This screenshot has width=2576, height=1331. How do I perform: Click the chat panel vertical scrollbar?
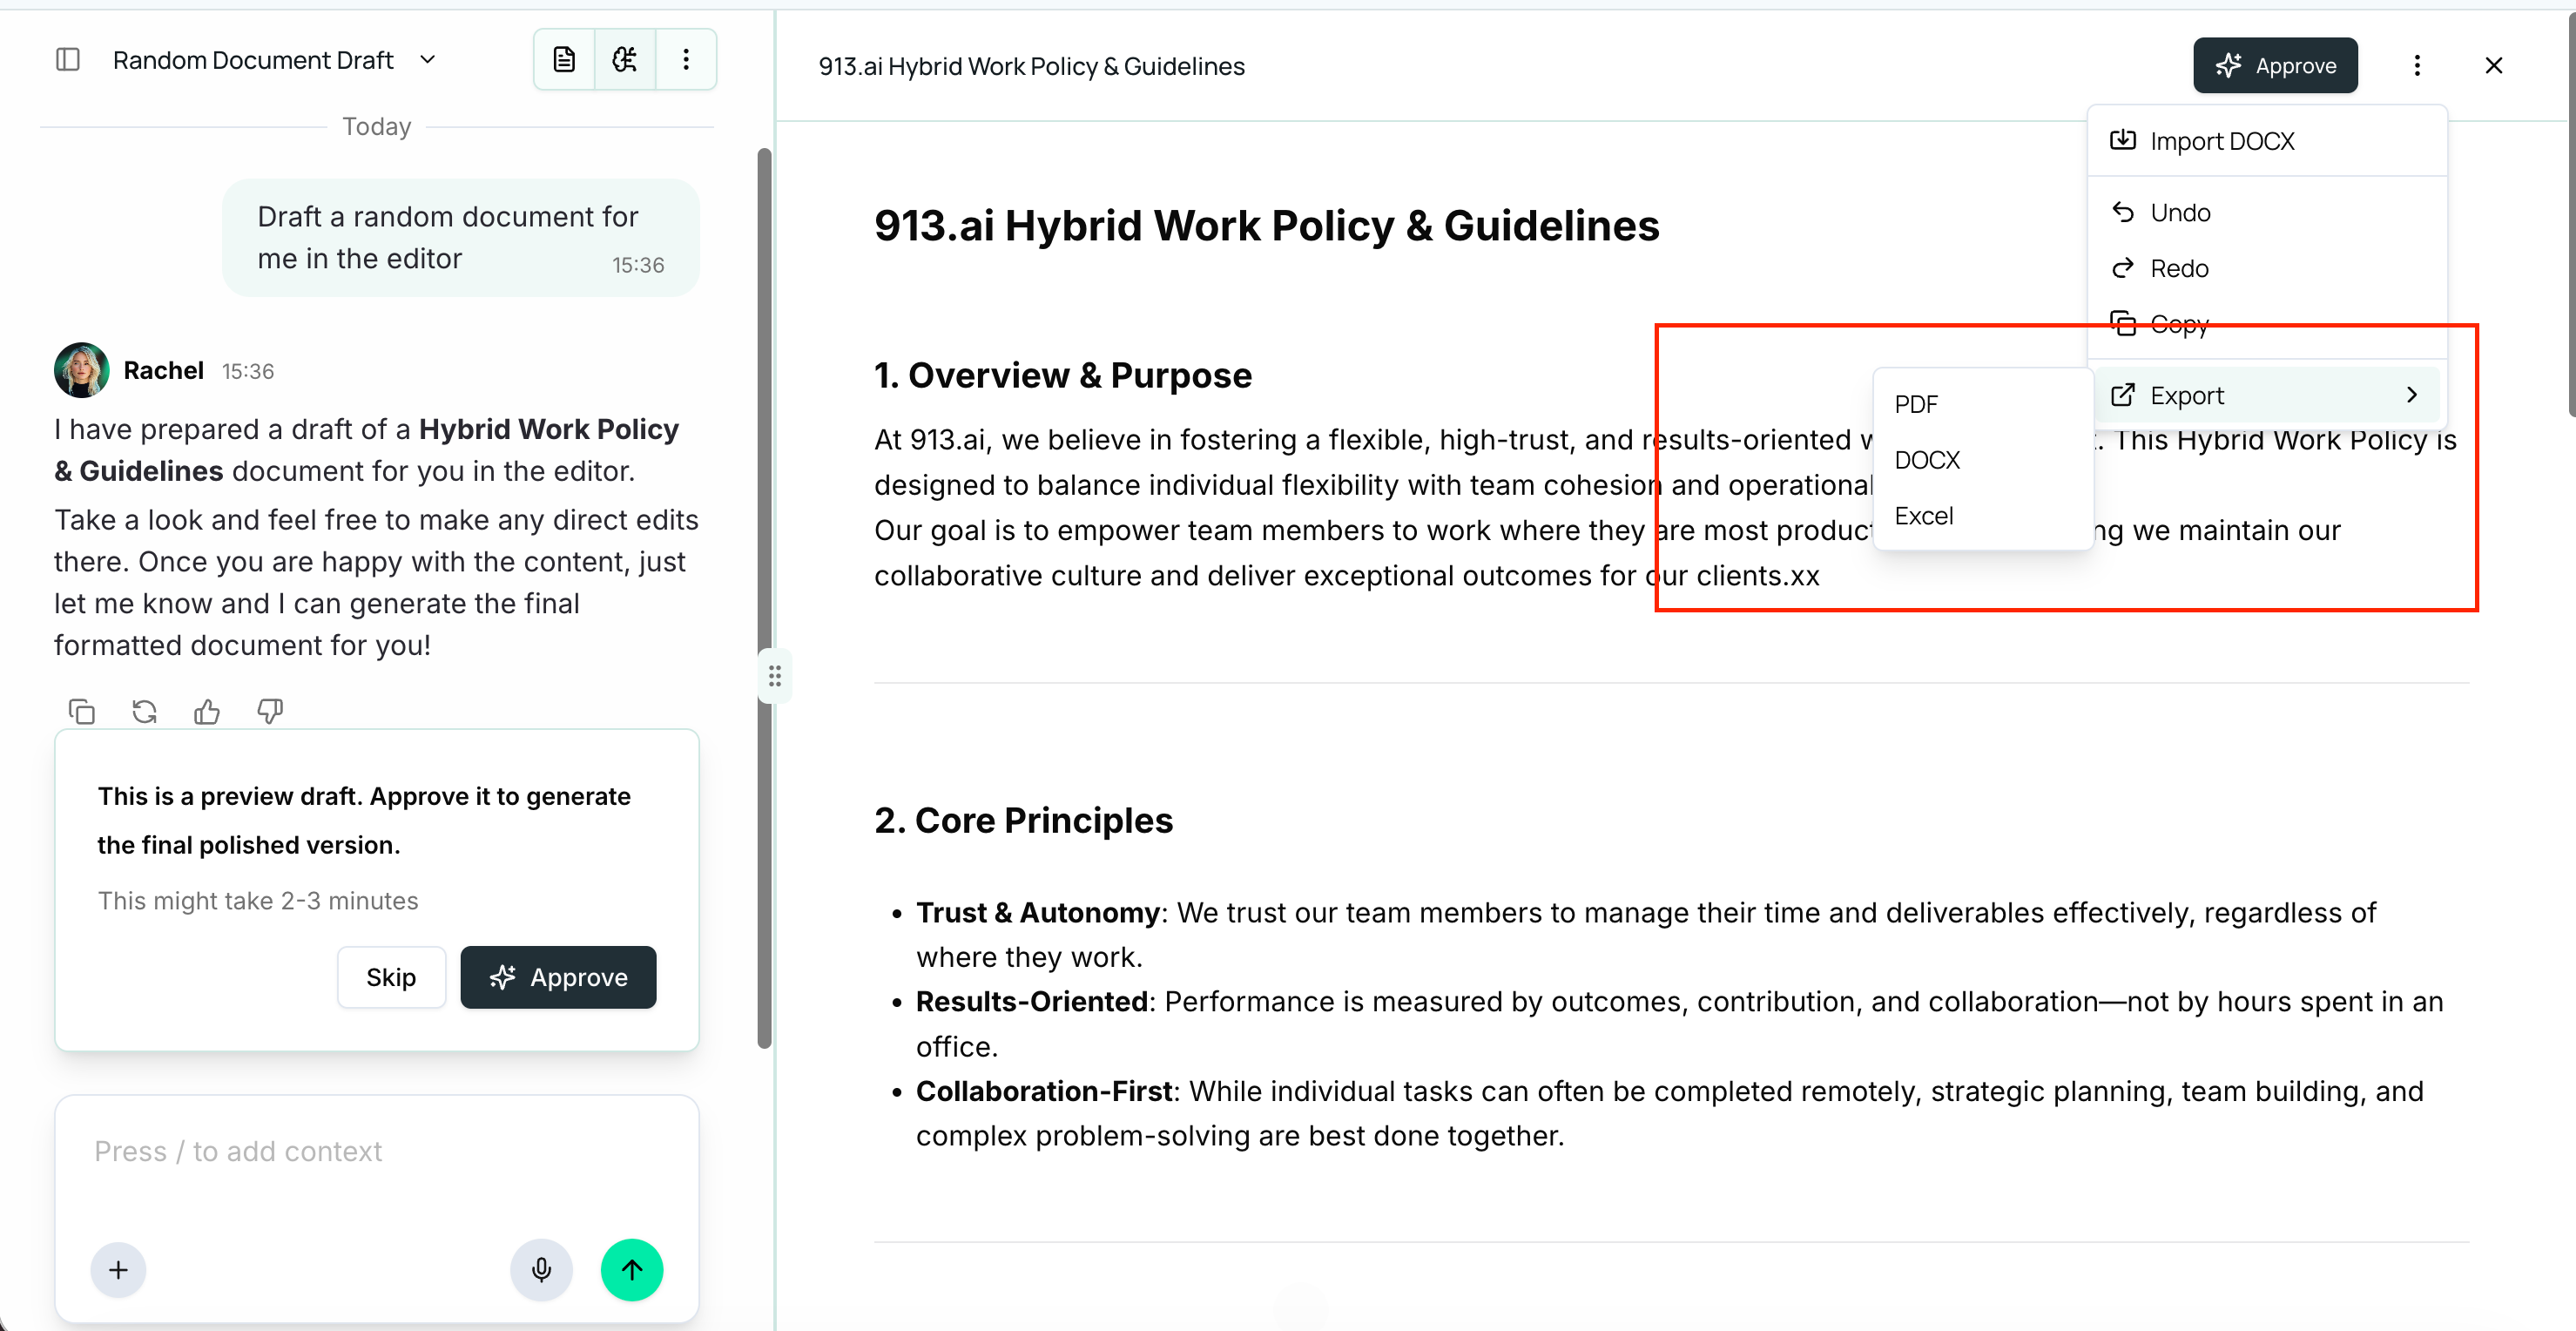[x=764, y=598]
